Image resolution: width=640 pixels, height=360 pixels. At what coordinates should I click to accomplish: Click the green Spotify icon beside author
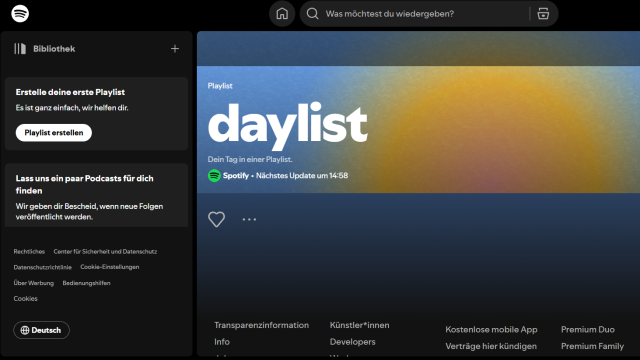point(214,176)
